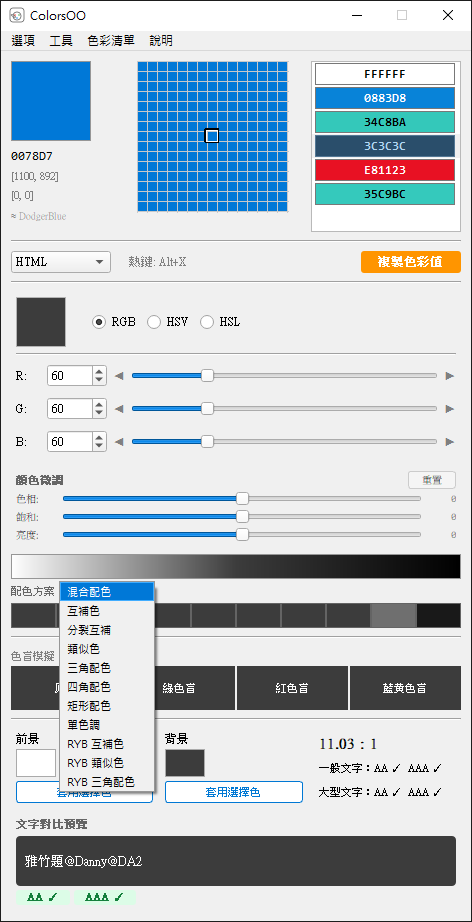
Task: Click the B value input field
Action: (70, 442)
